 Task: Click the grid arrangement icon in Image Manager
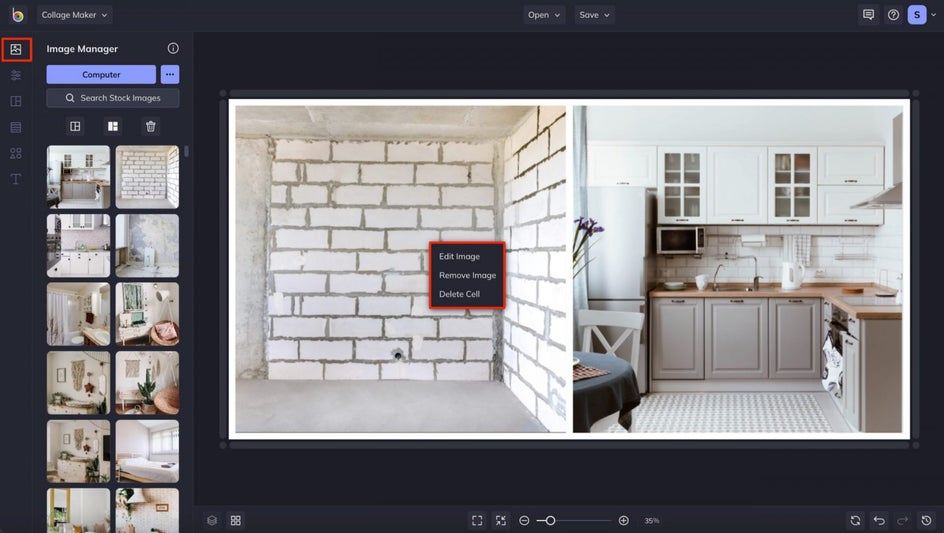pos(113,126)
